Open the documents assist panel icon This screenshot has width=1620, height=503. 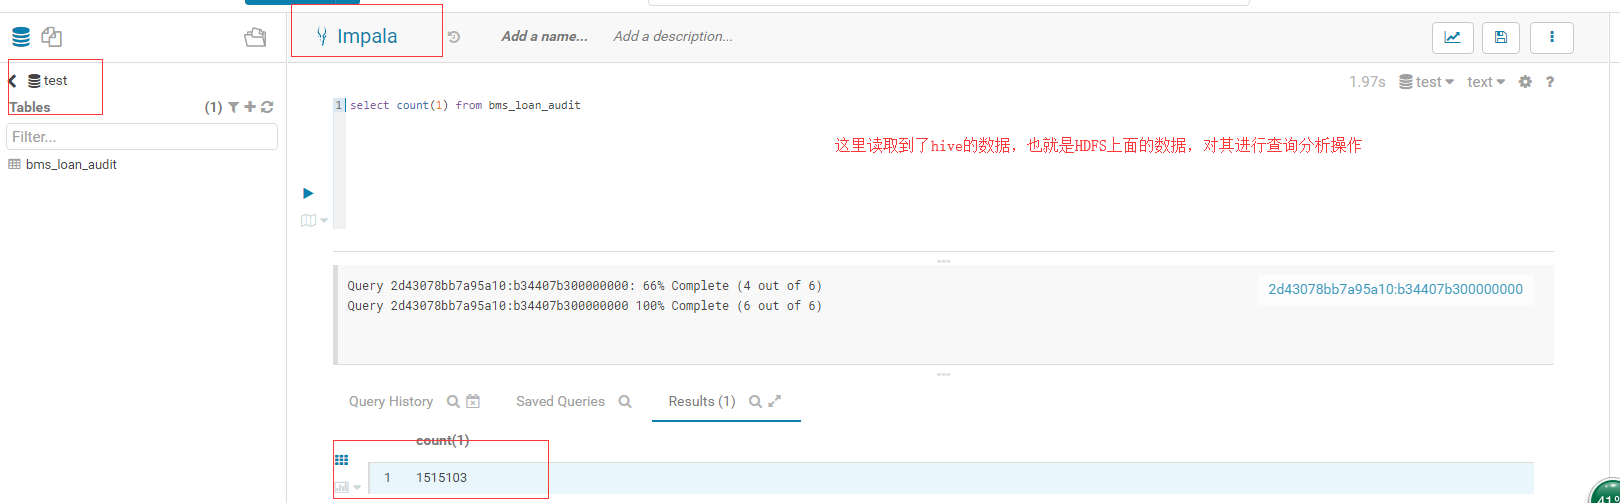coord(52,37)
